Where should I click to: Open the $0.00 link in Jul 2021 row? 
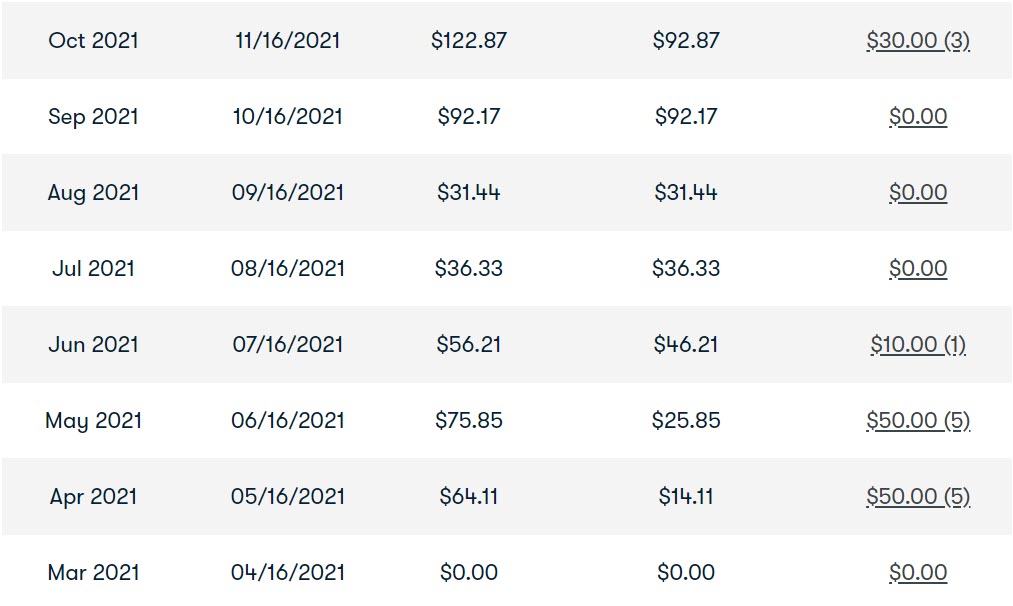[918, 268]
